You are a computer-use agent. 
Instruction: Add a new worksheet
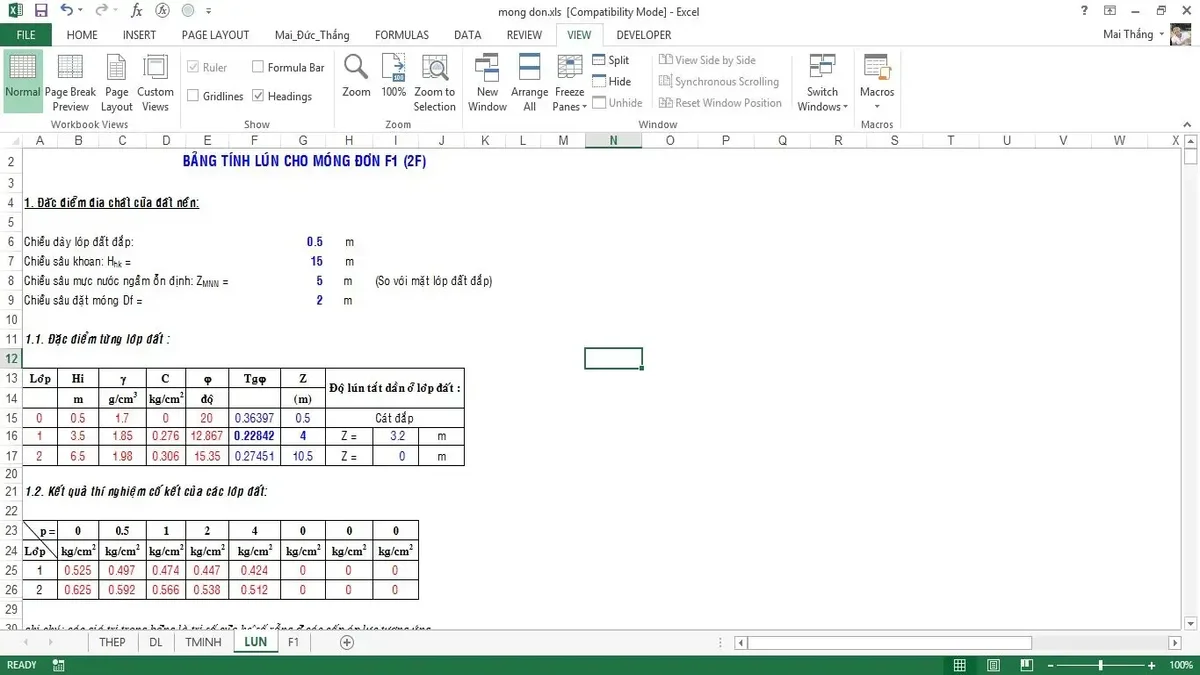pyautogui.click(x=345, y=642)
